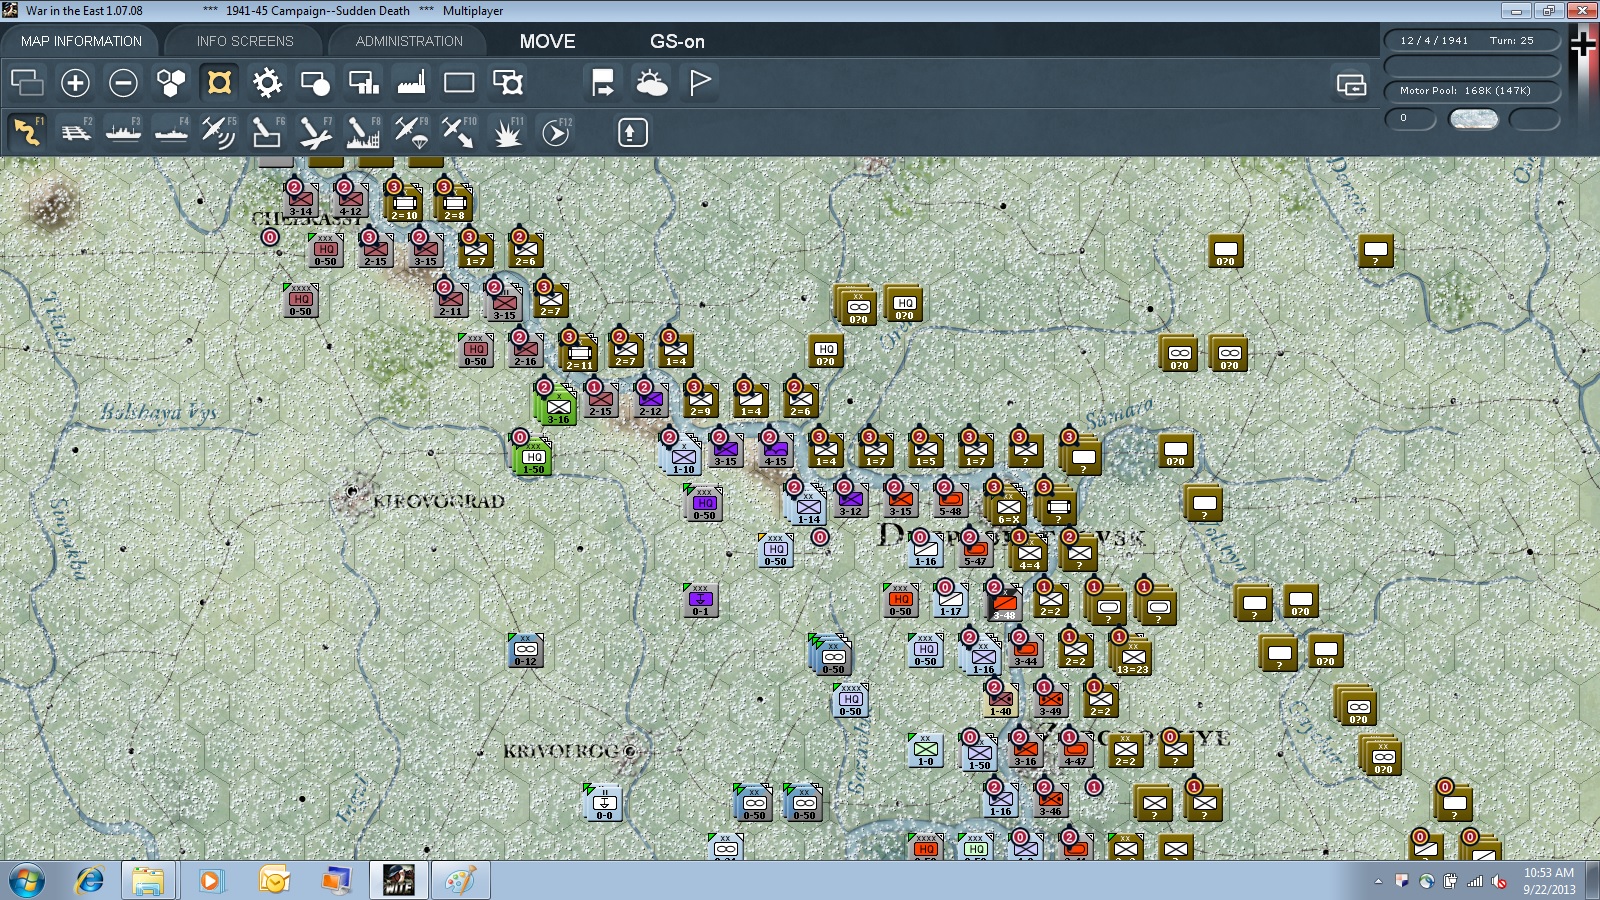Click the factory display icon
The image size is (1600, 900).
[x=411, y=83]
